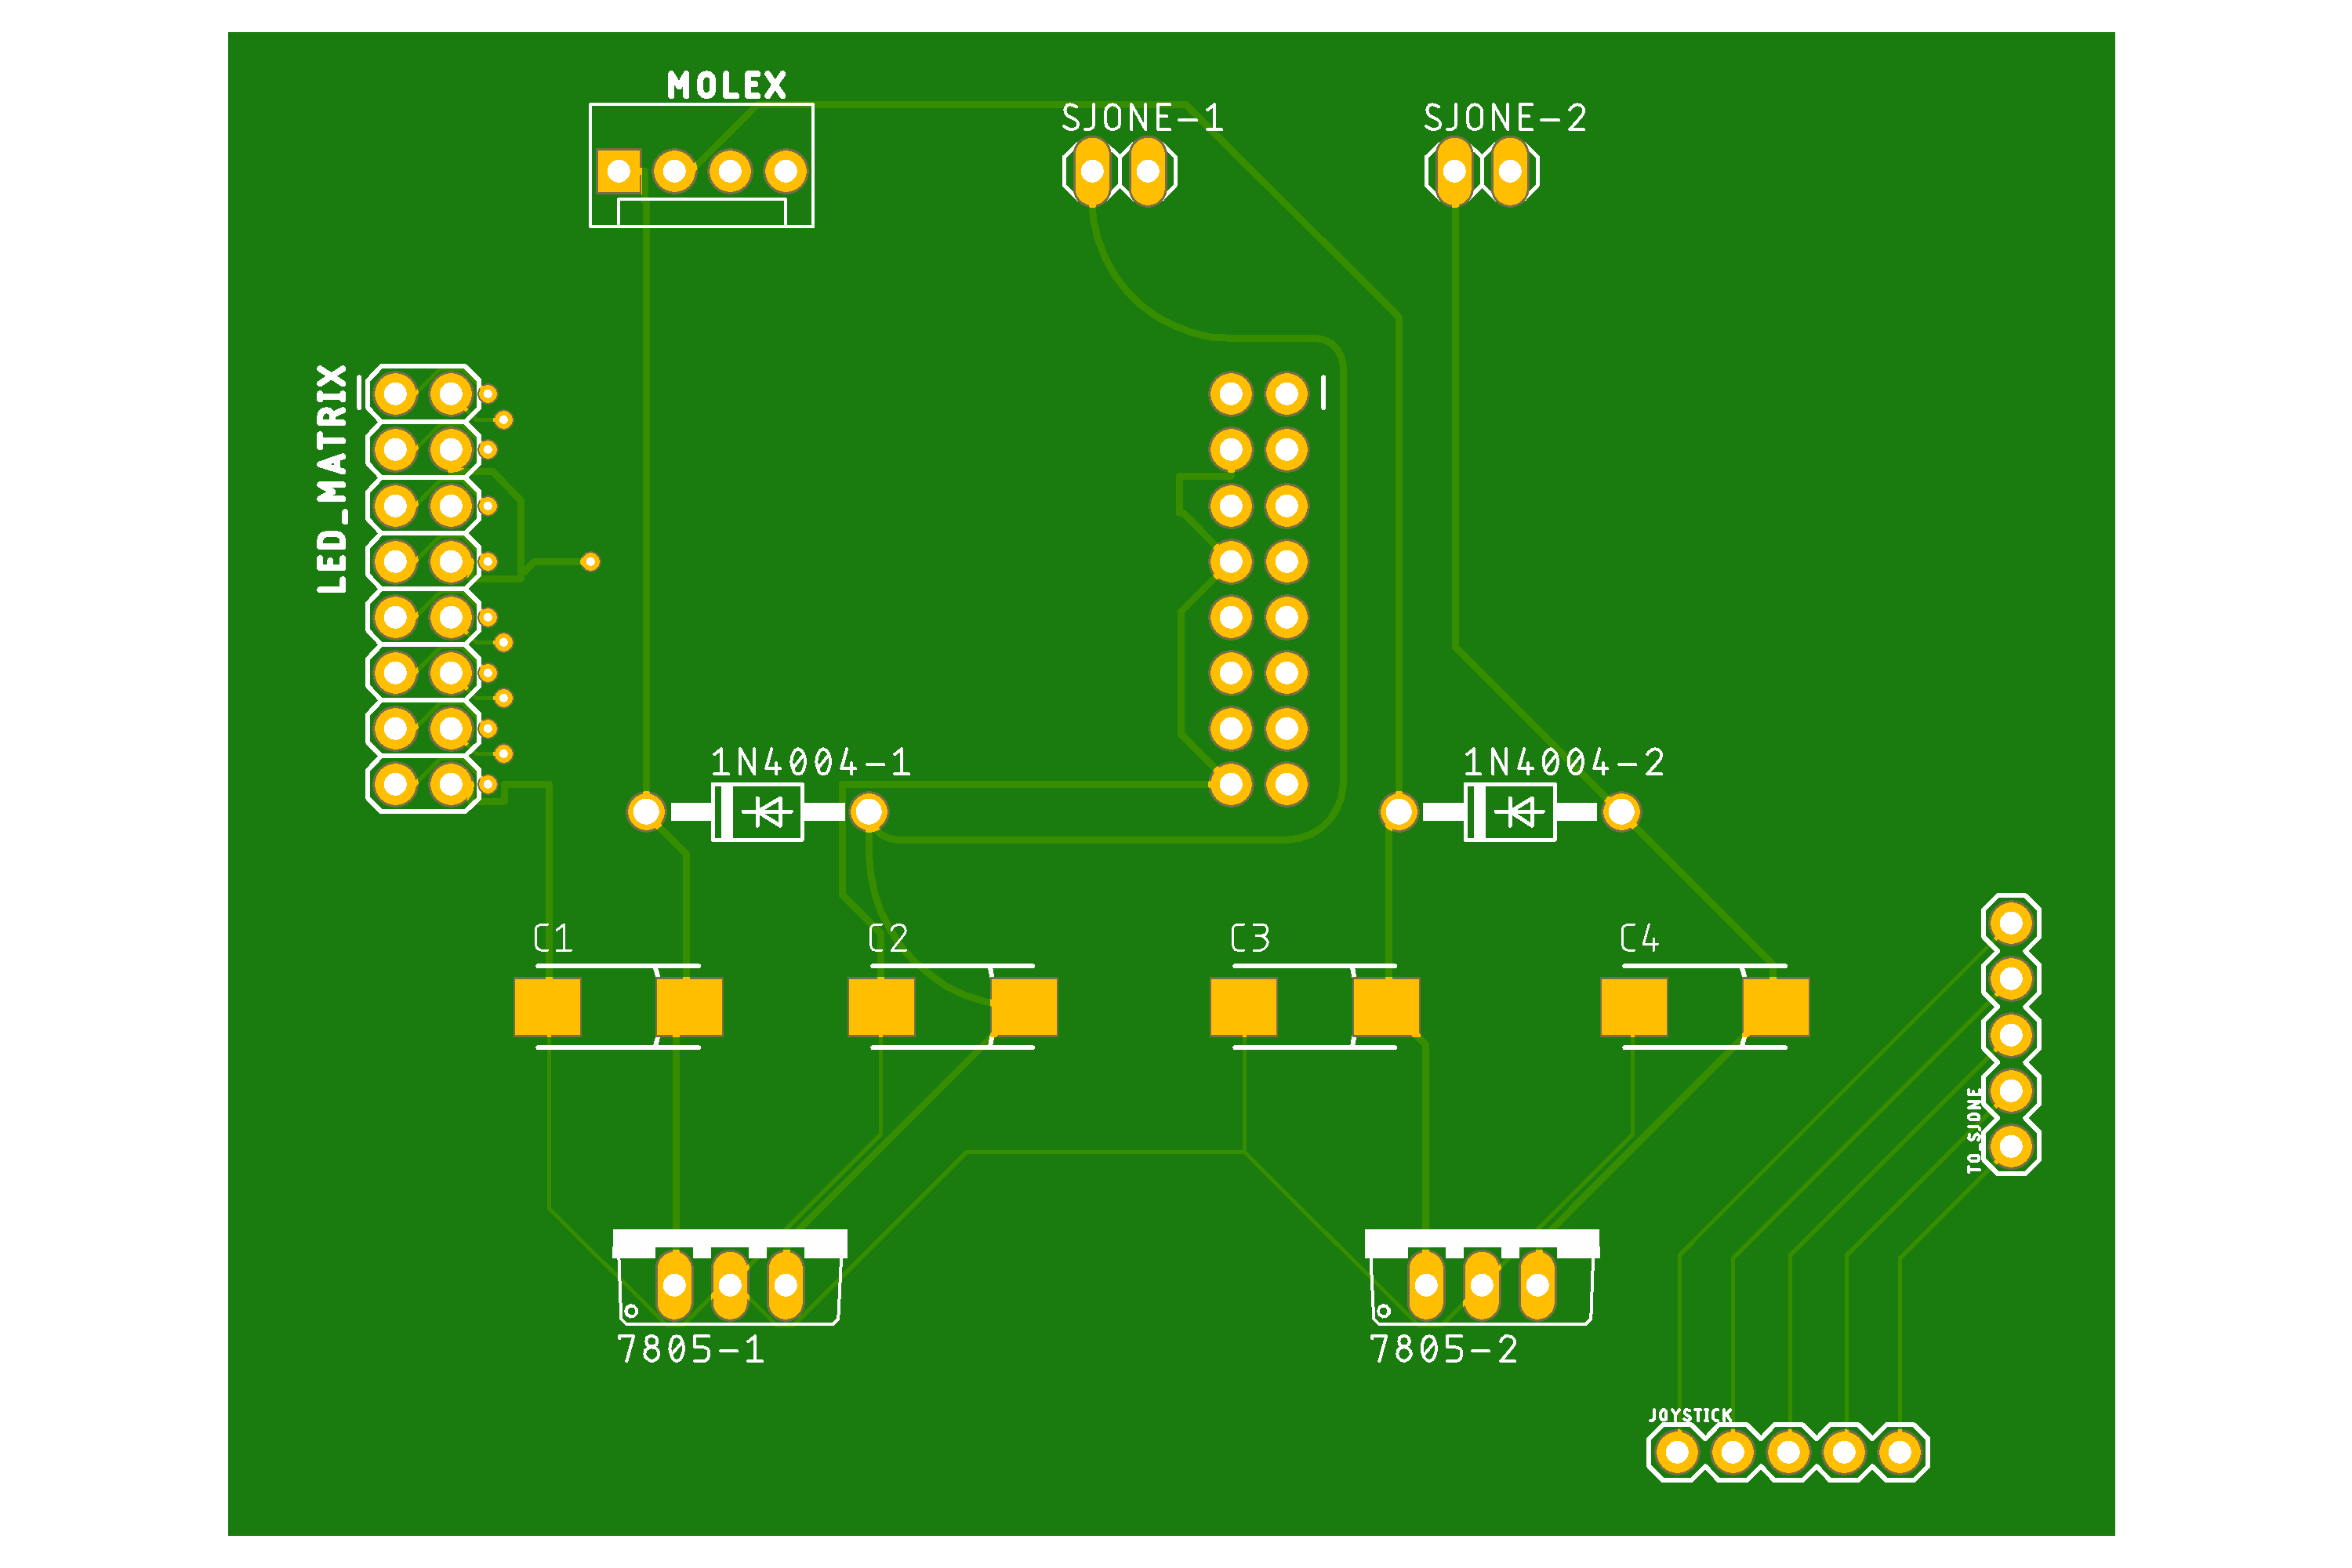Click the SJONE-2 label text
Image resolution: width=2352 pixels, height=1568 pixels.
1505,118
